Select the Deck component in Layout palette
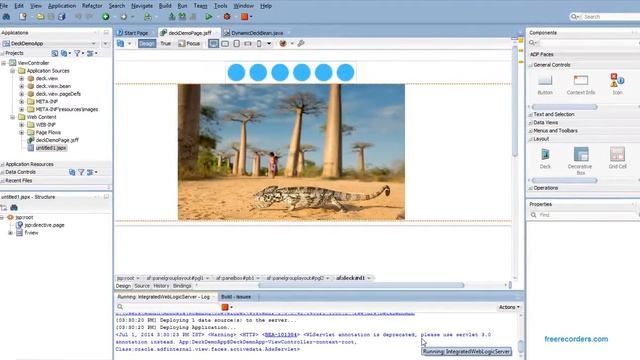 point(545,158)
